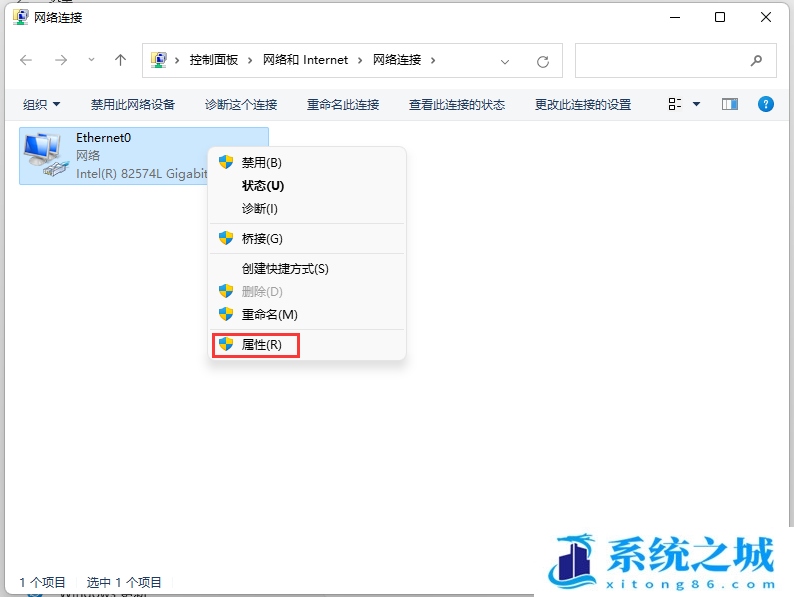Go up one folder level

point(120,60)
